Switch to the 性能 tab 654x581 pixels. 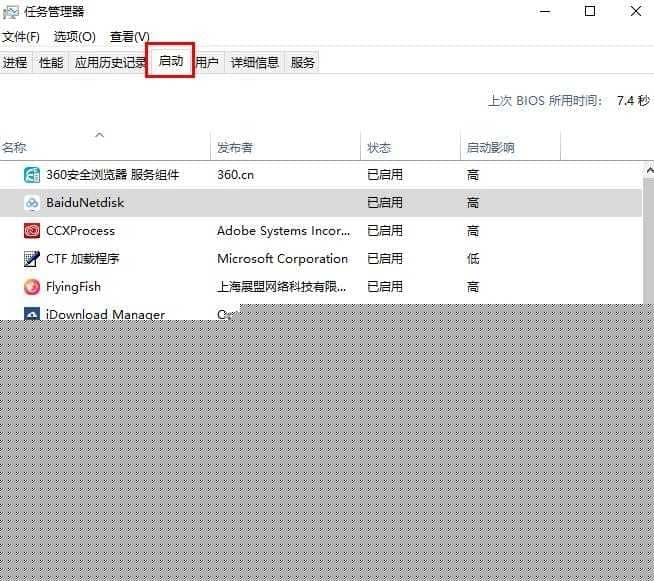(51, 63)
